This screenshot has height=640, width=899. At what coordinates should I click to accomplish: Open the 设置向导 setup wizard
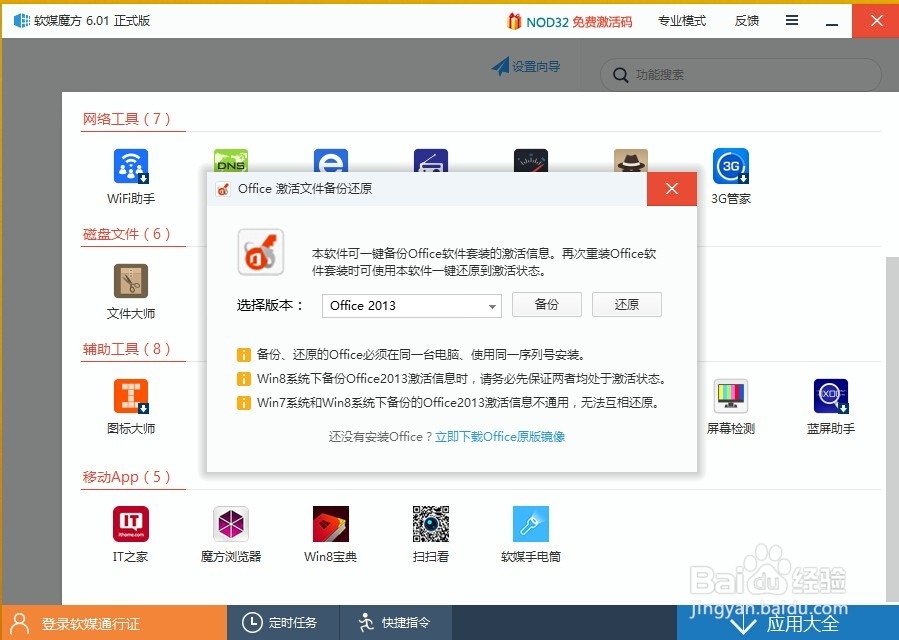526,67
